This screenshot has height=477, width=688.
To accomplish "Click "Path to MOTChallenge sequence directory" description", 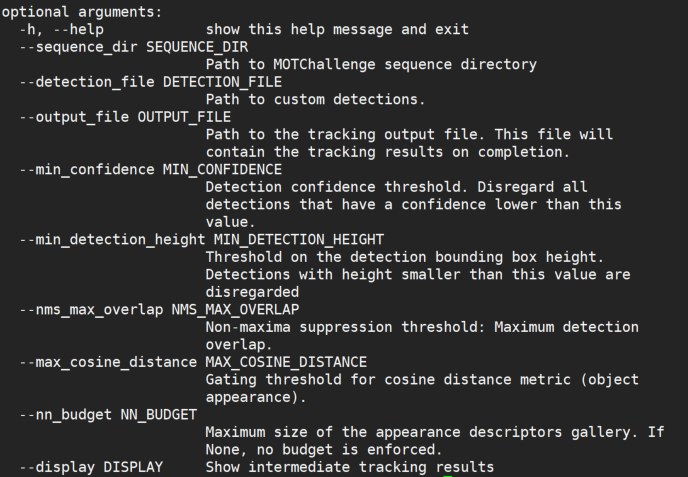I will (371, 64).
